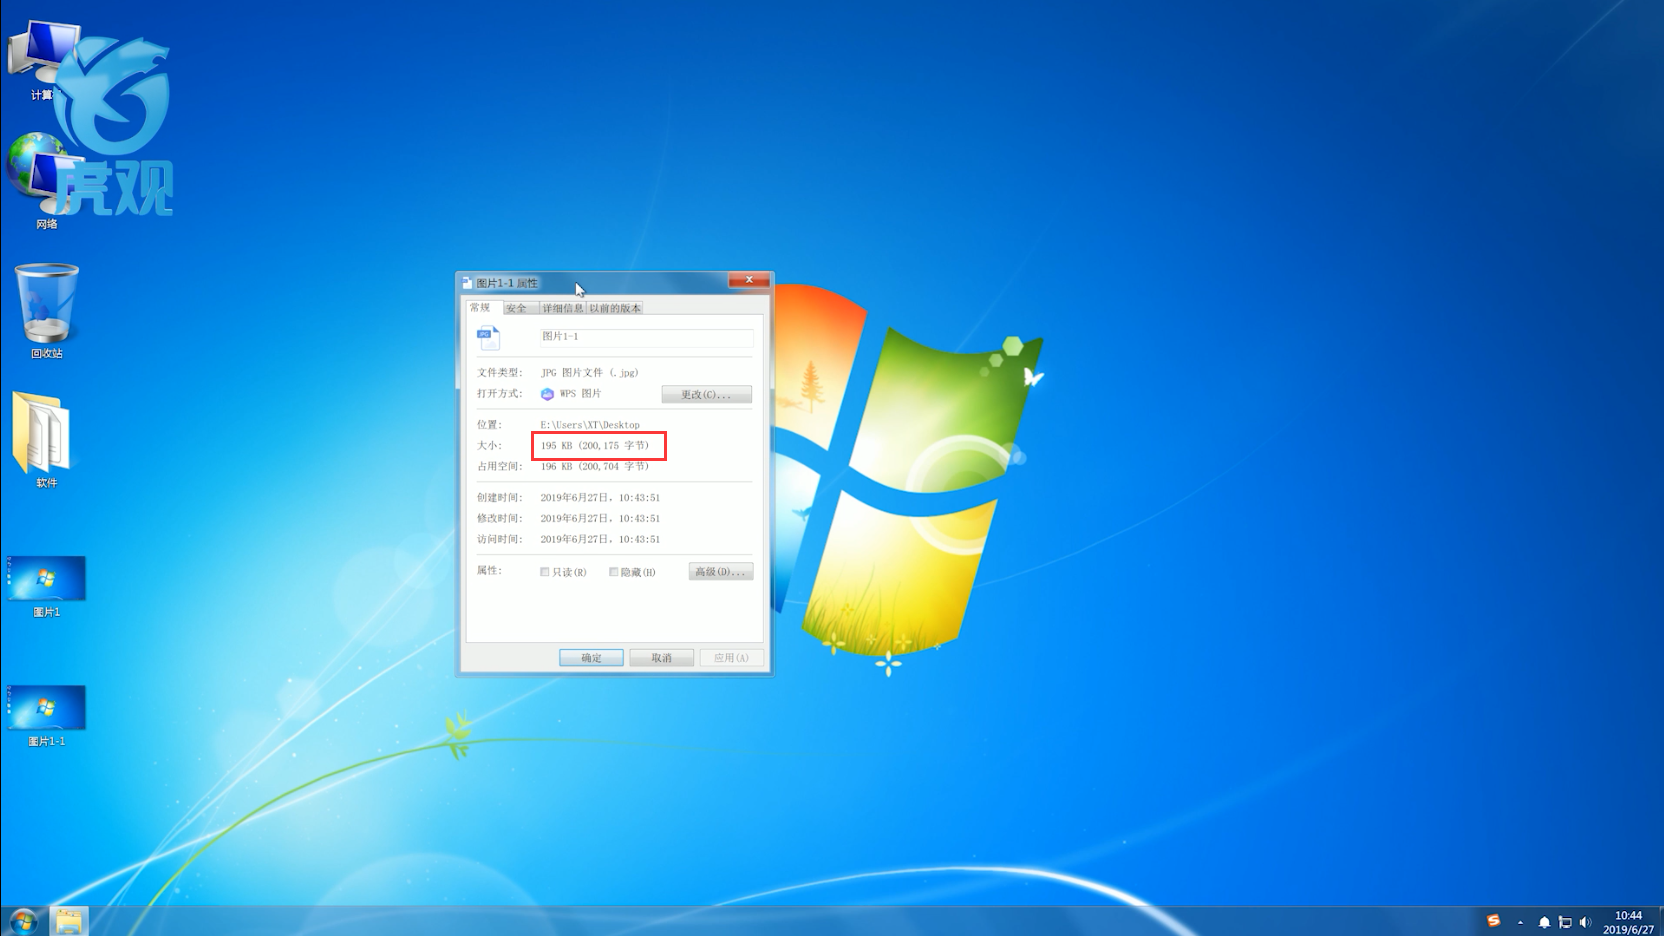Click the Show desktop strip on taskbar
Screen dimensions: 1664x936
click(x=1660, y=921)
